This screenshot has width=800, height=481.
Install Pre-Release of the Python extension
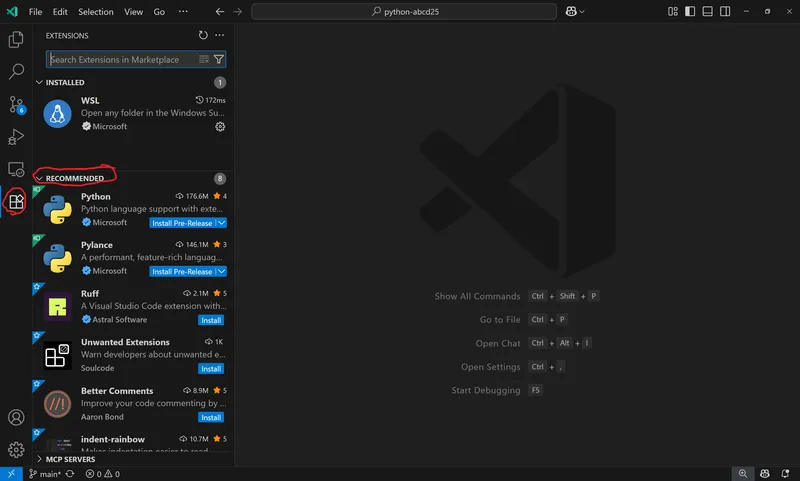tap(182, 223)
